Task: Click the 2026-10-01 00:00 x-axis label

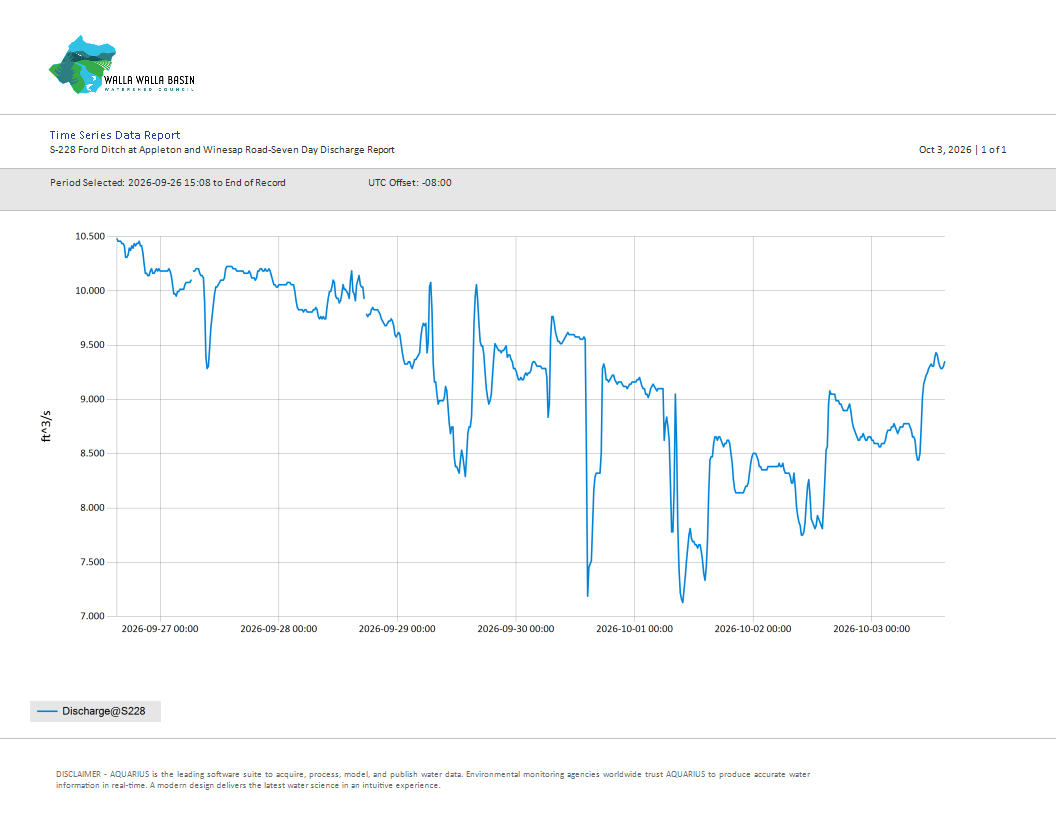Action: (634, 629)
